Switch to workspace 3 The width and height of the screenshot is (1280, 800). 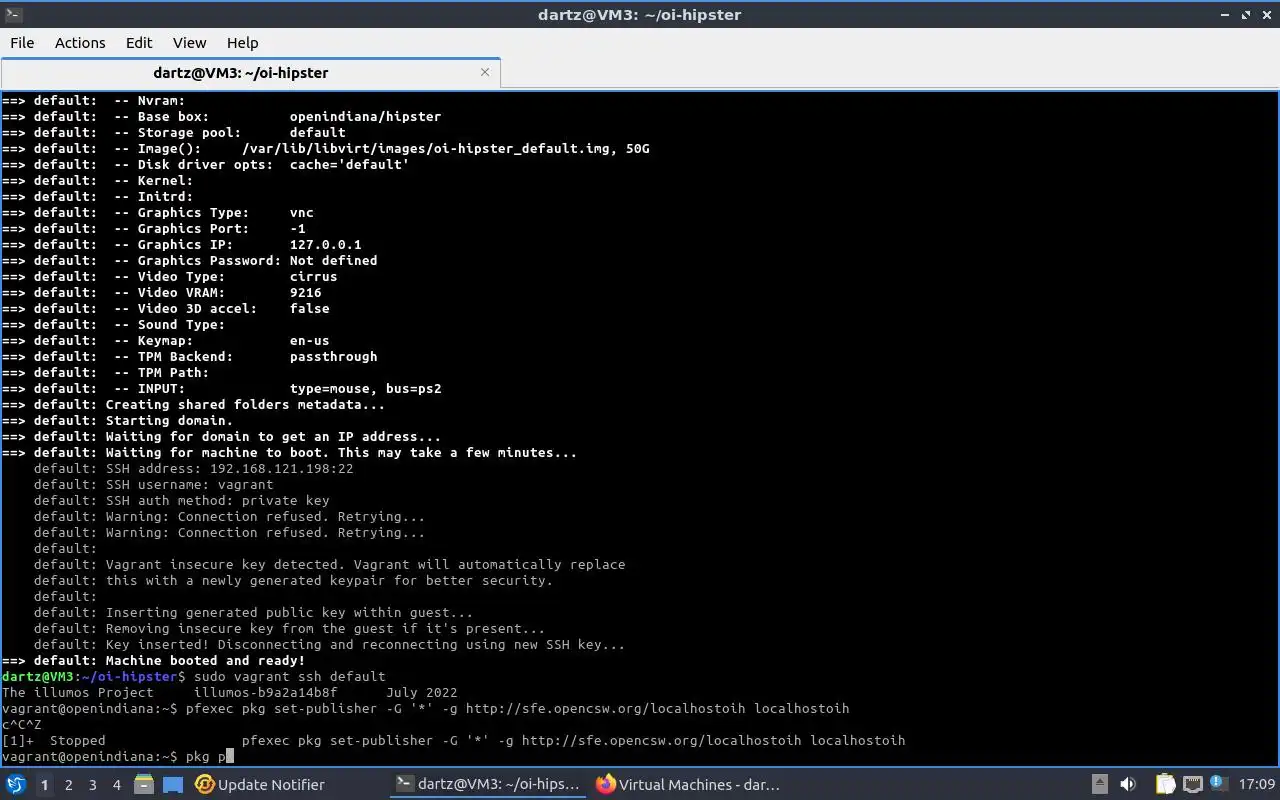click(x=92, y=785)
